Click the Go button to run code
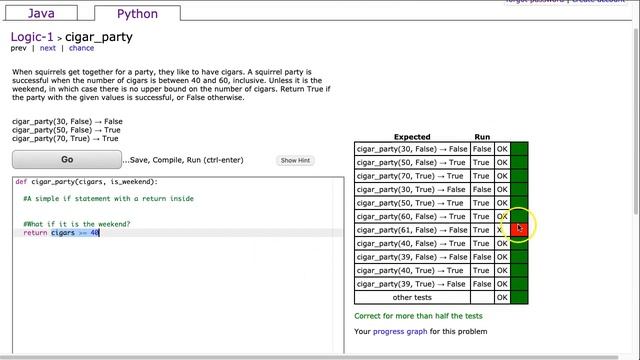Viewport: 640px width, 360px height. tap(67, 159)
